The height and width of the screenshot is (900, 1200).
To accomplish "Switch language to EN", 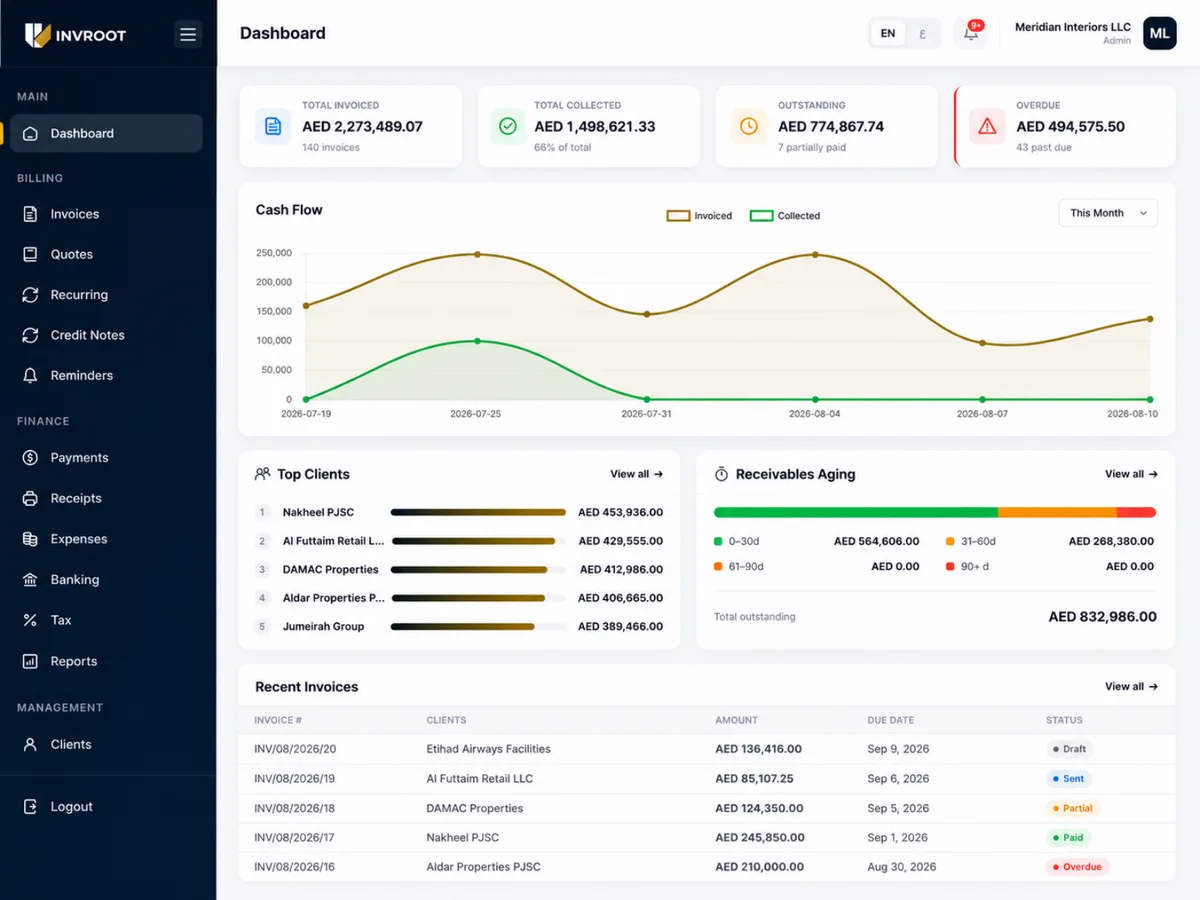I will click(x=887, y=33).
